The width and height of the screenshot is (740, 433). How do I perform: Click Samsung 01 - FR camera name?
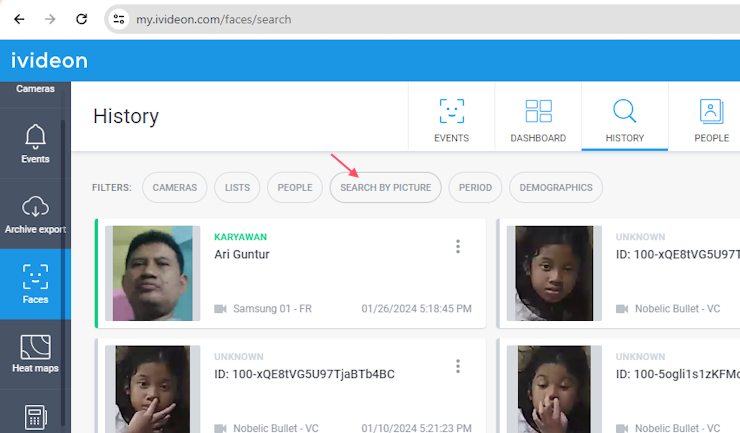click(272, 309)
